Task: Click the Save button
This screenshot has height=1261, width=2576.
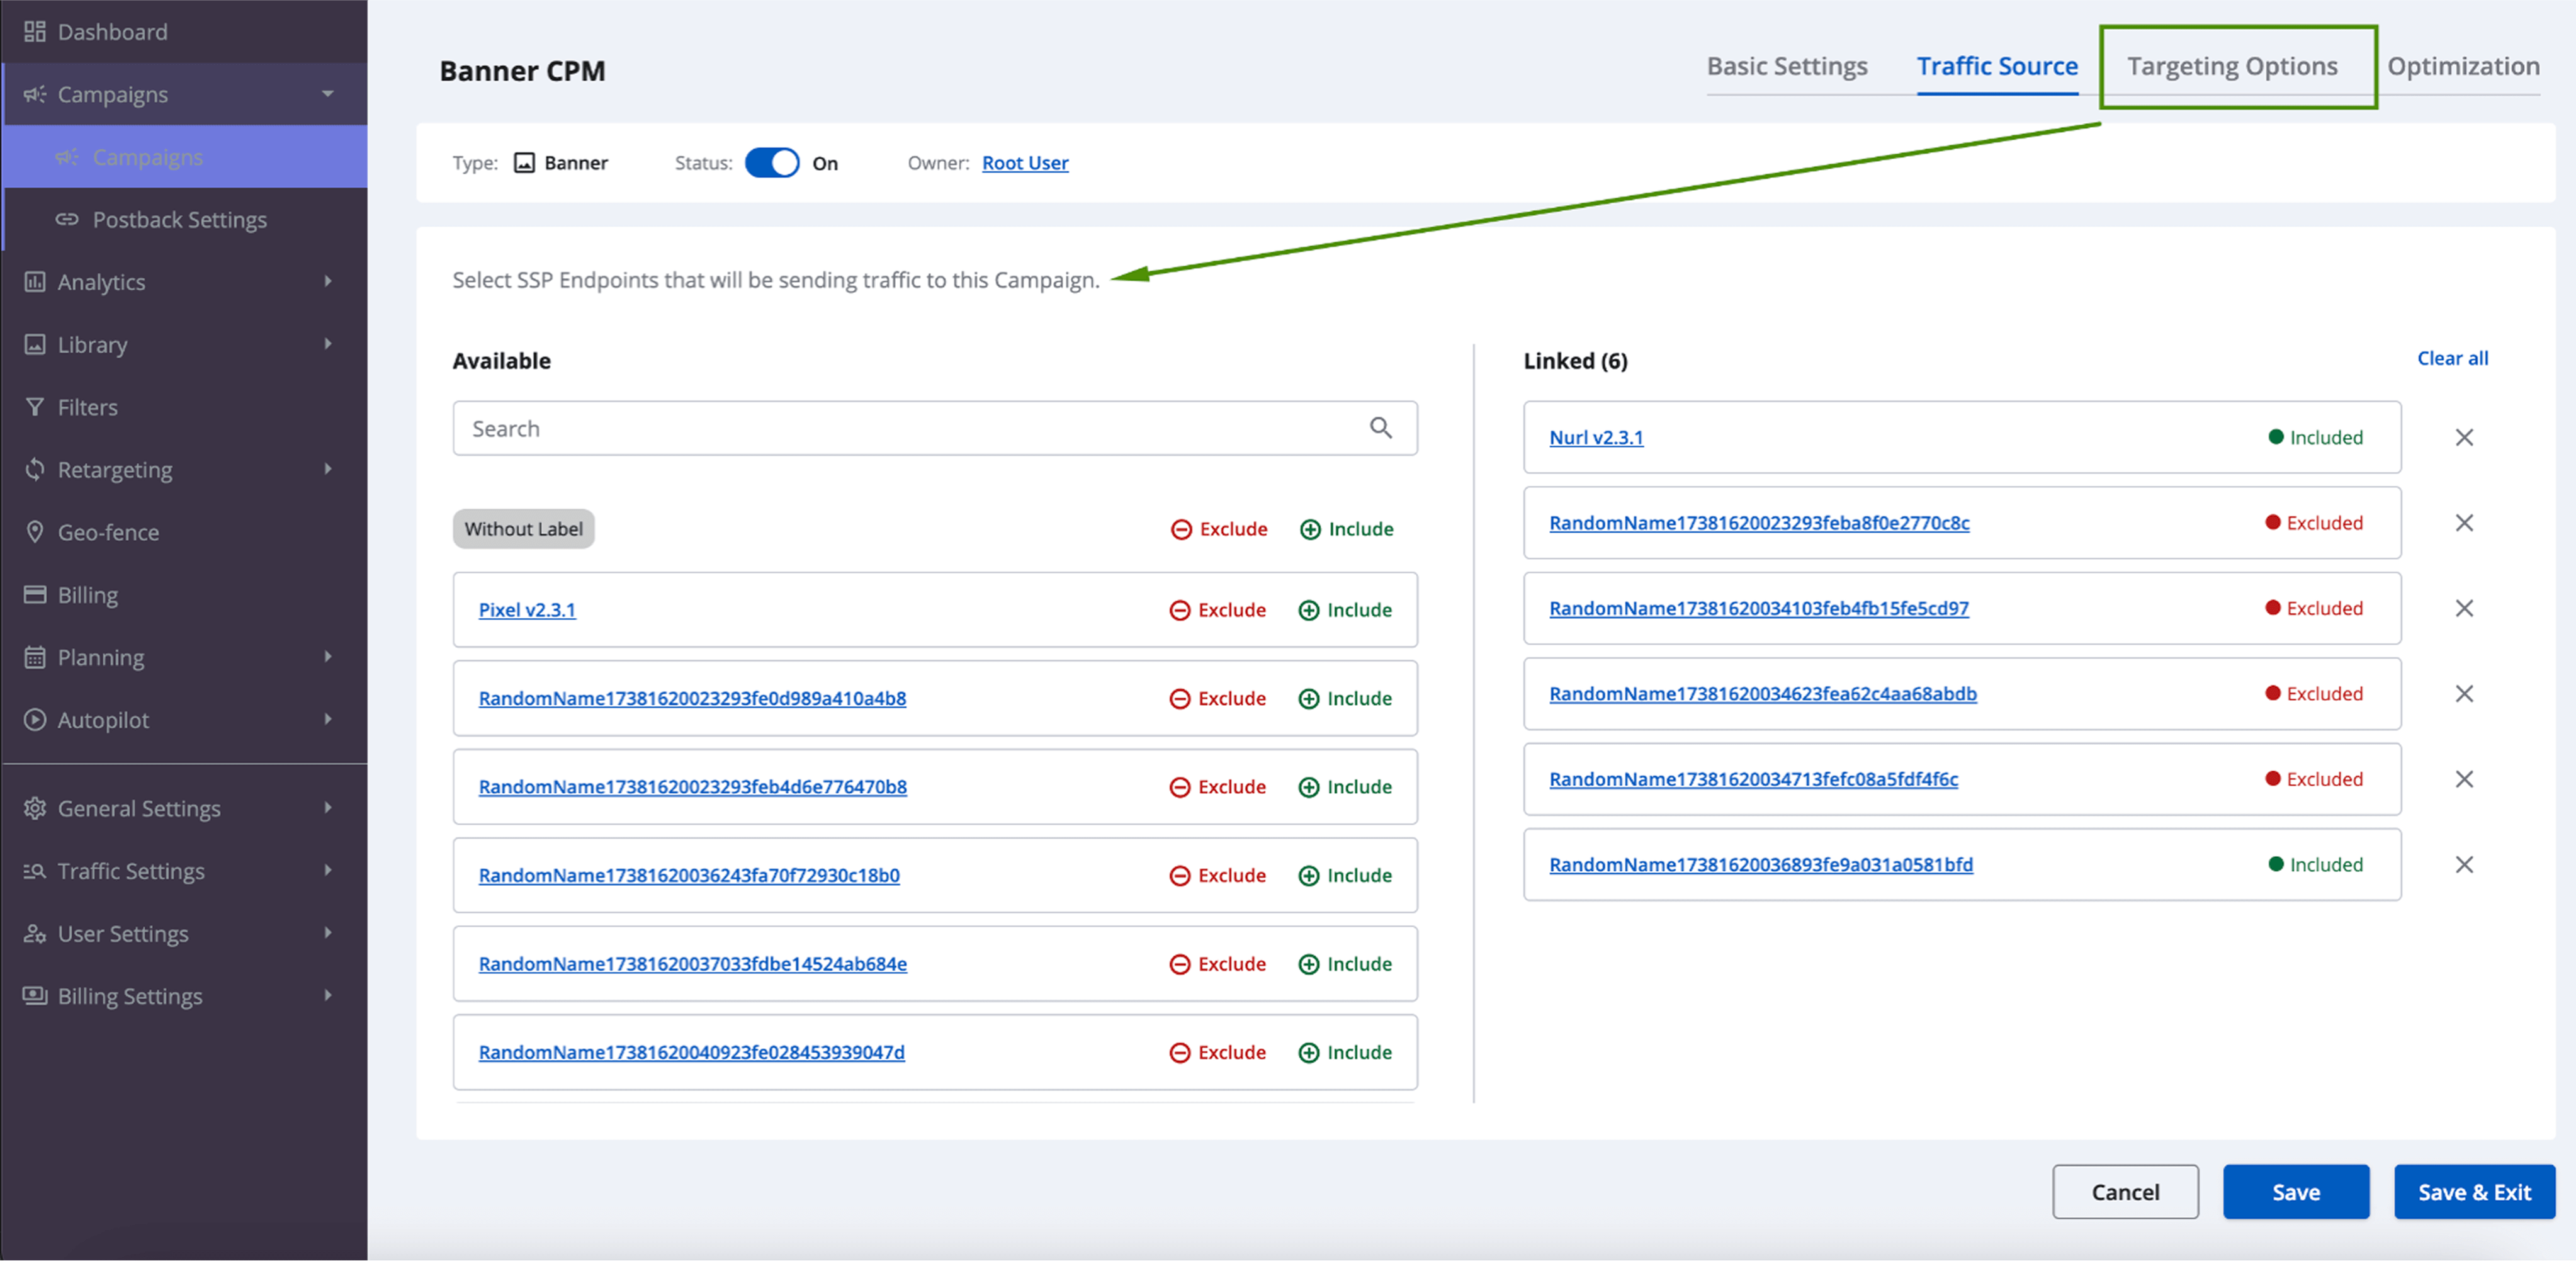Action: pos(2296,1192)
